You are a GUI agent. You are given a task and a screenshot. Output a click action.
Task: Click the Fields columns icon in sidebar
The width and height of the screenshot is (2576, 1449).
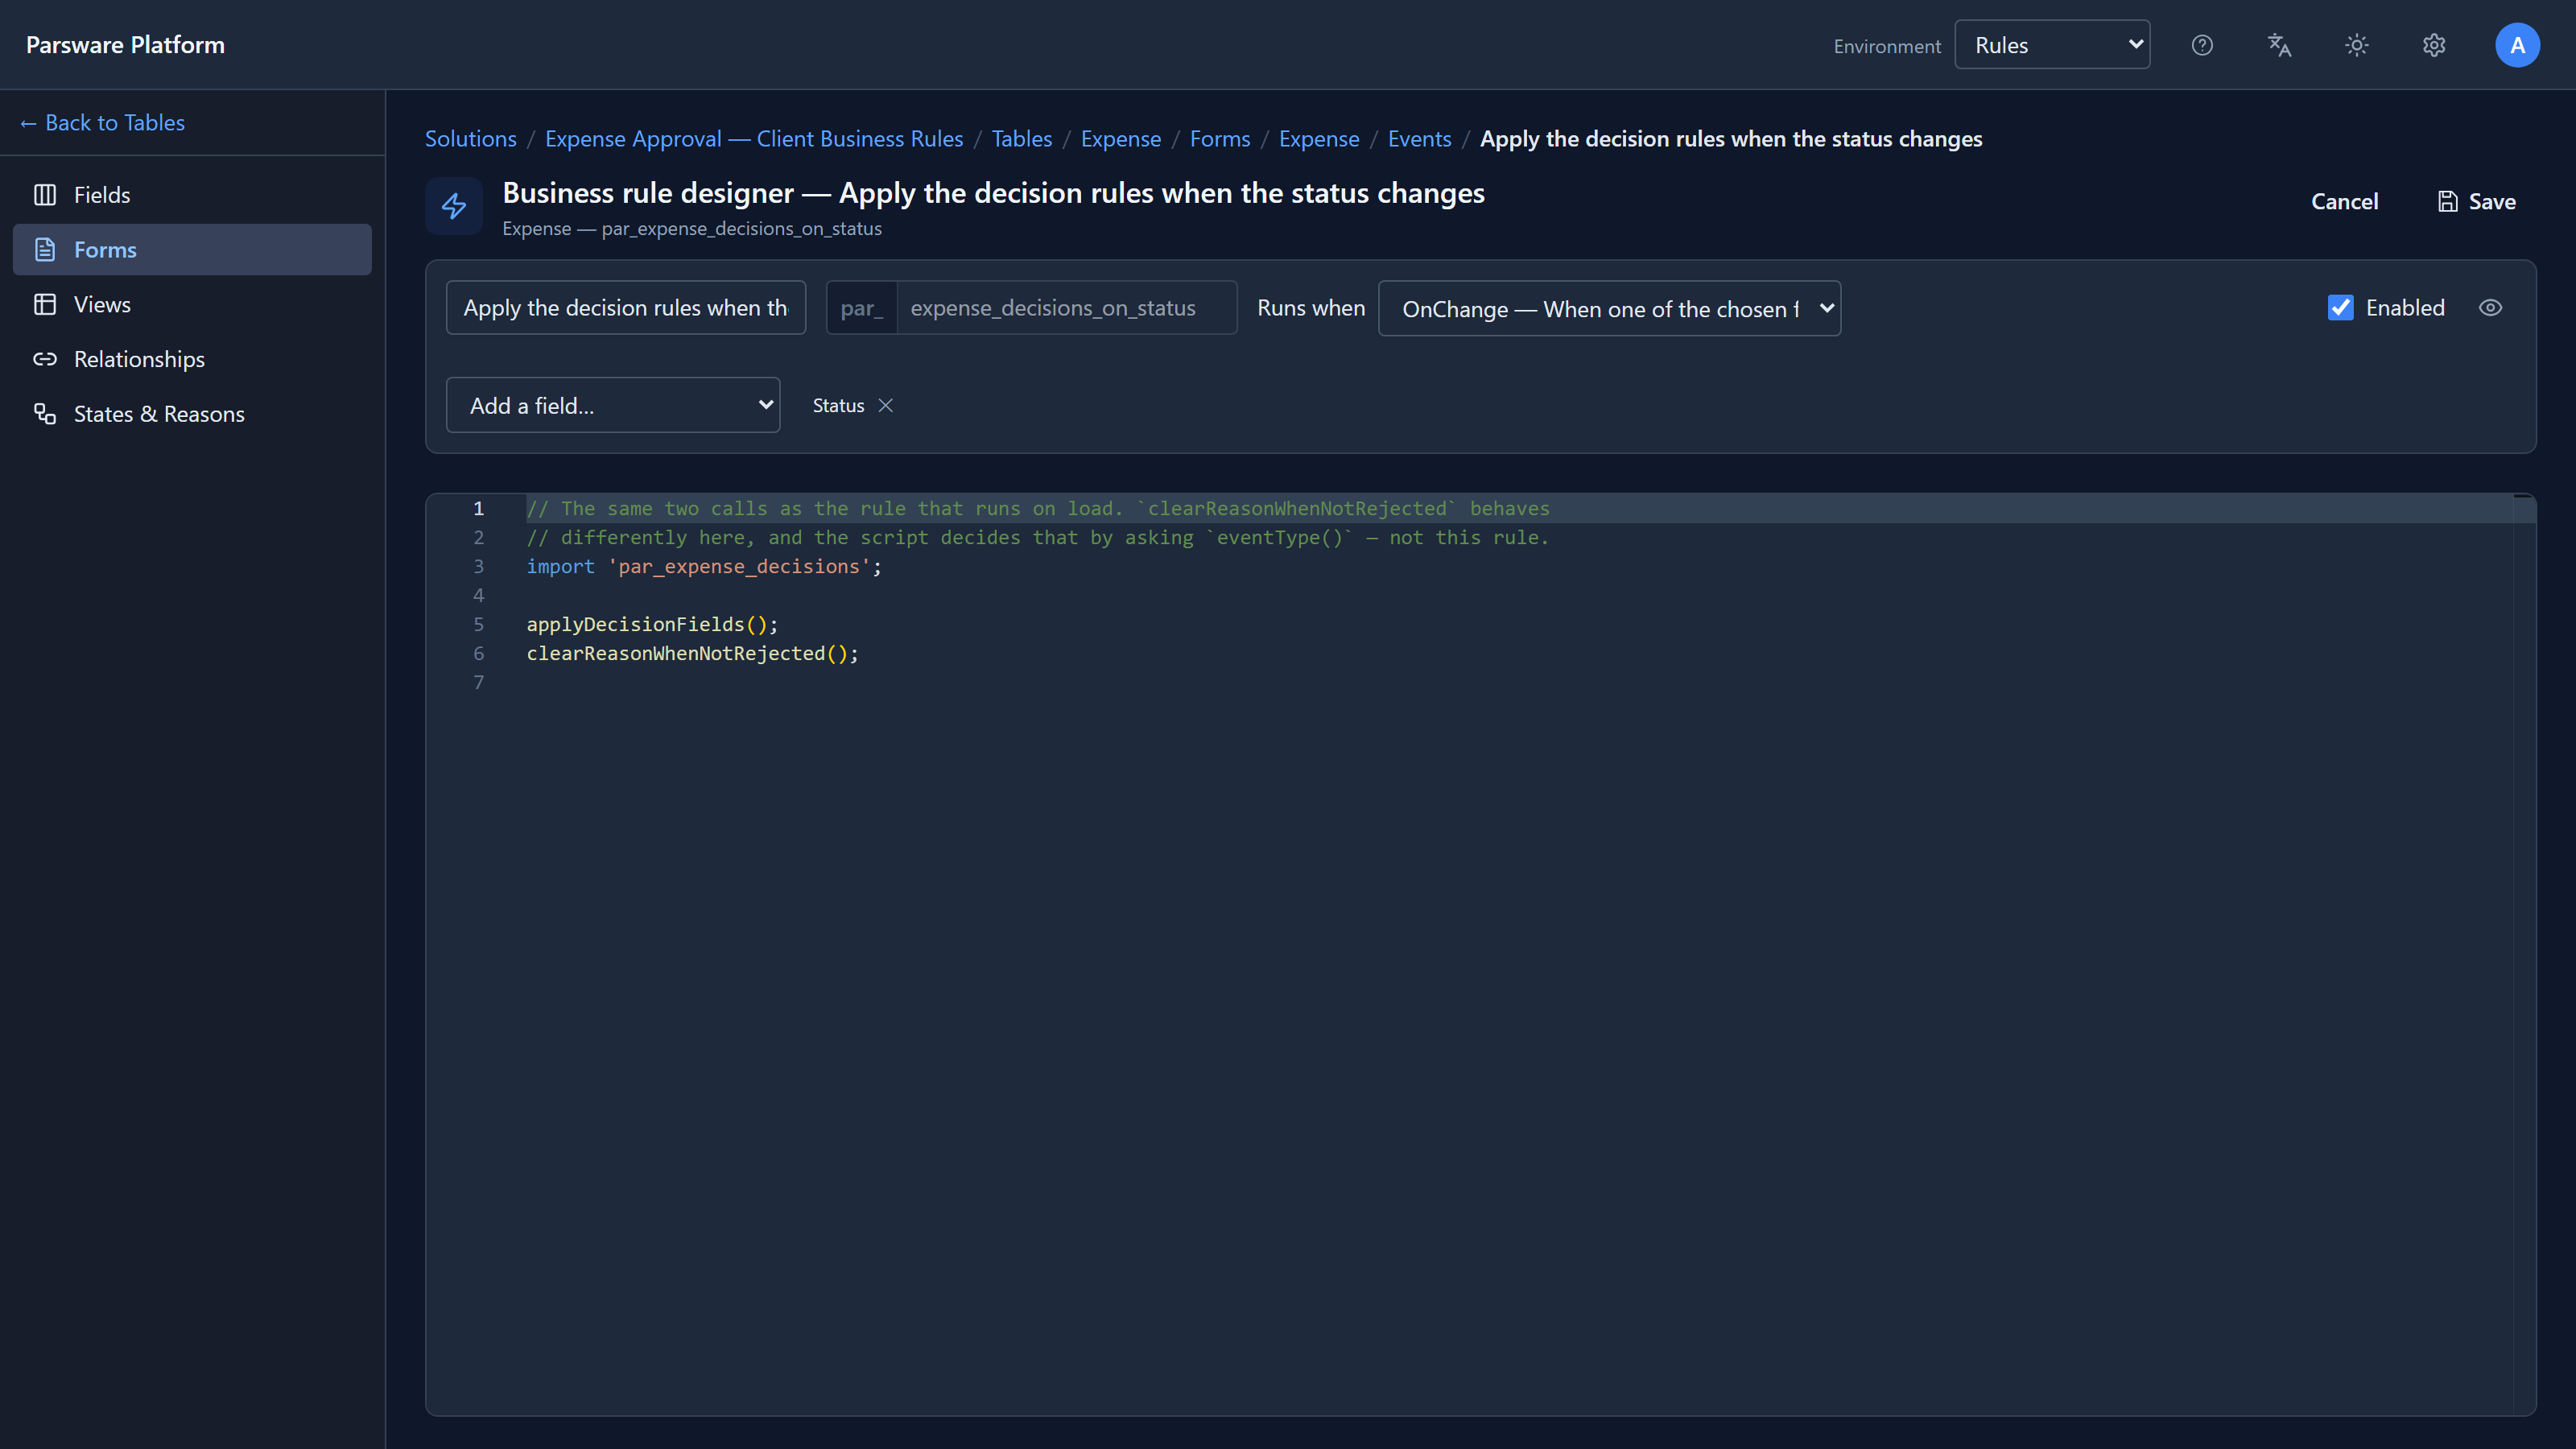(x=45, y=195)
